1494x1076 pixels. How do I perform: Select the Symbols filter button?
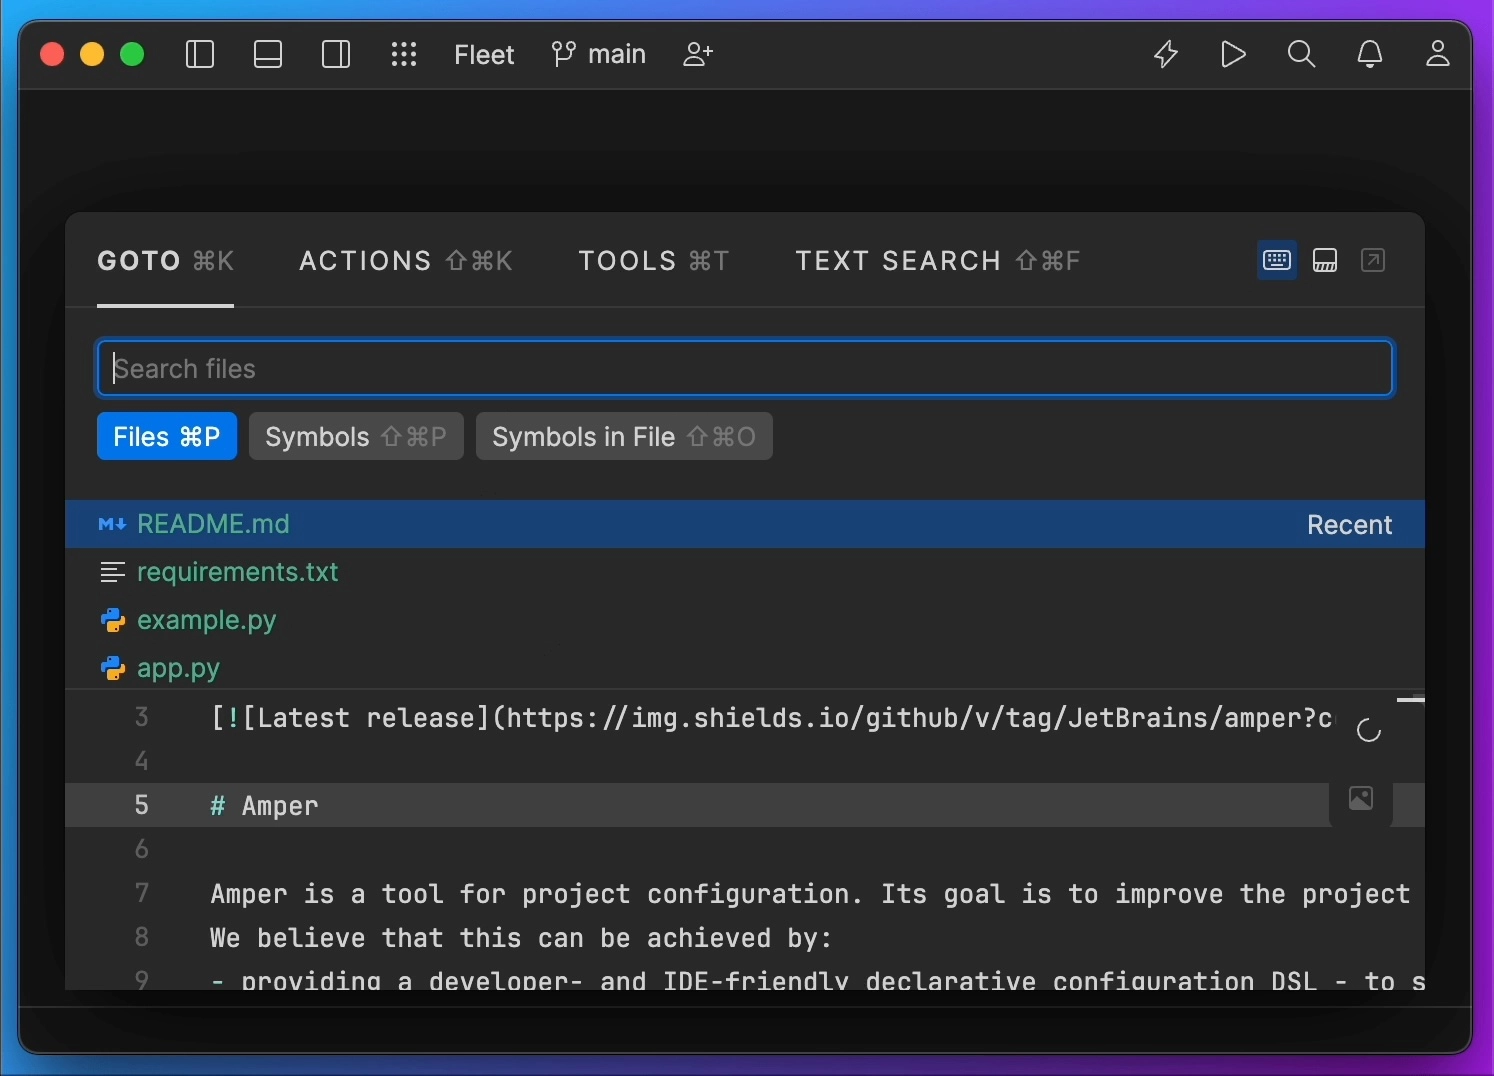coord(356,437)
